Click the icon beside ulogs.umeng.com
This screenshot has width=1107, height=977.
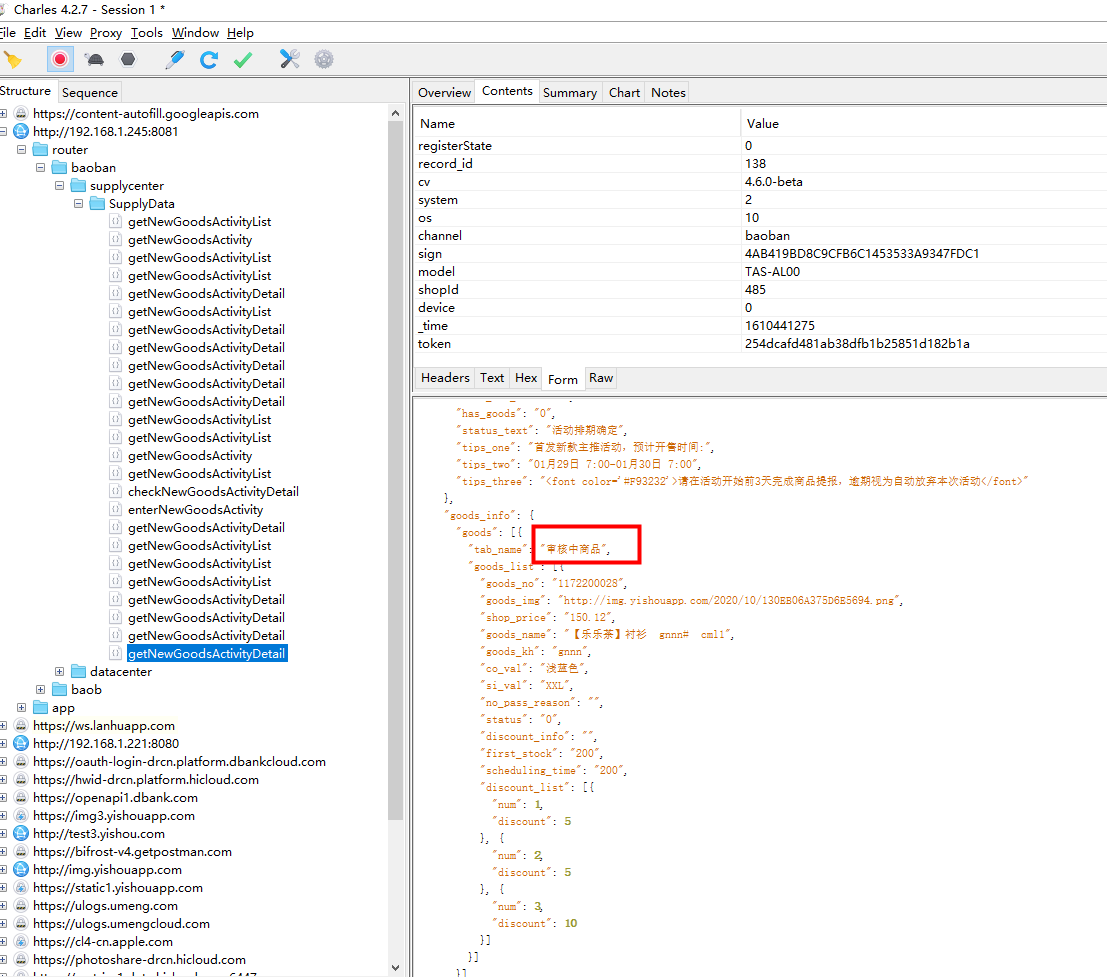(x=21, y=906)
